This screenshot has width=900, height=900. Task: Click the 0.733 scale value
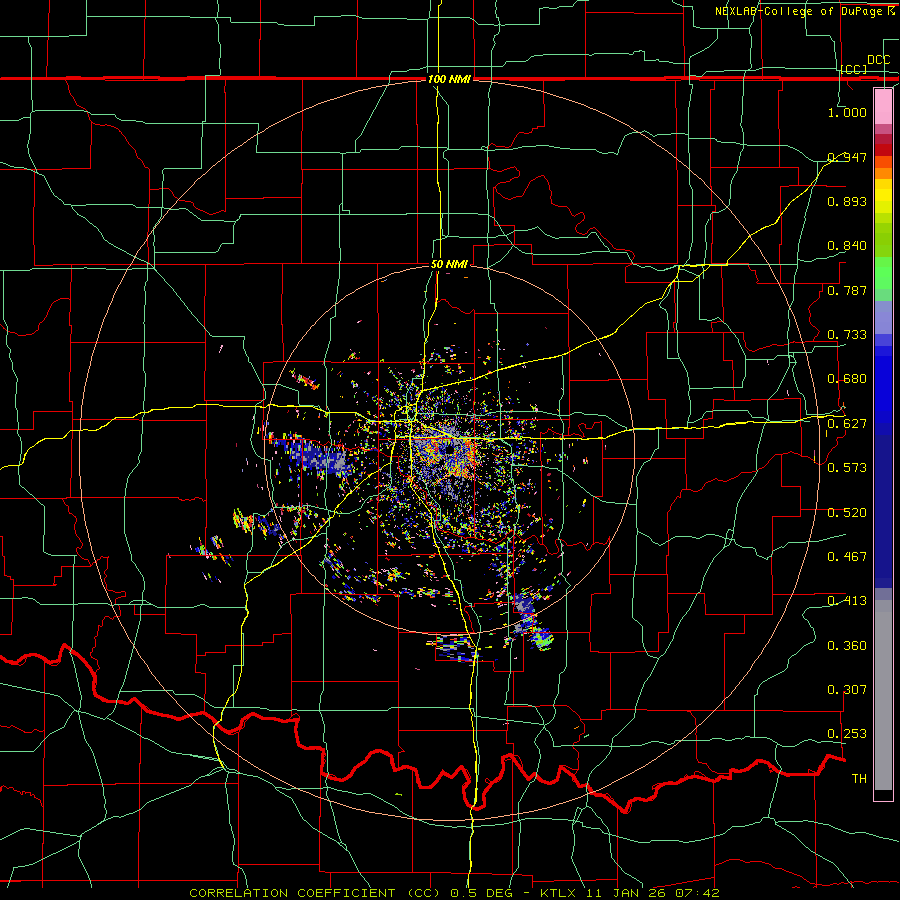coord(847,335)
